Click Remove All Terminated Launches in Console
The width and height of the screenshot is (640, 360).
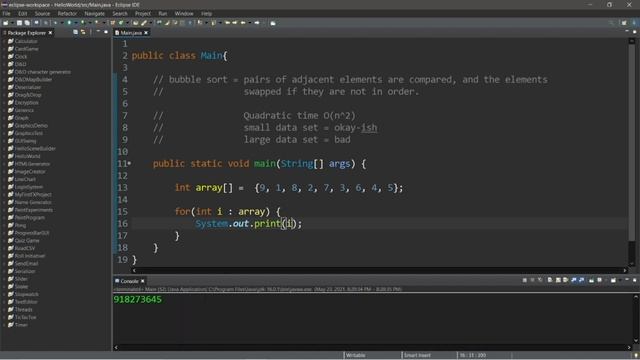pyautogui.click(x=540, y=280)
